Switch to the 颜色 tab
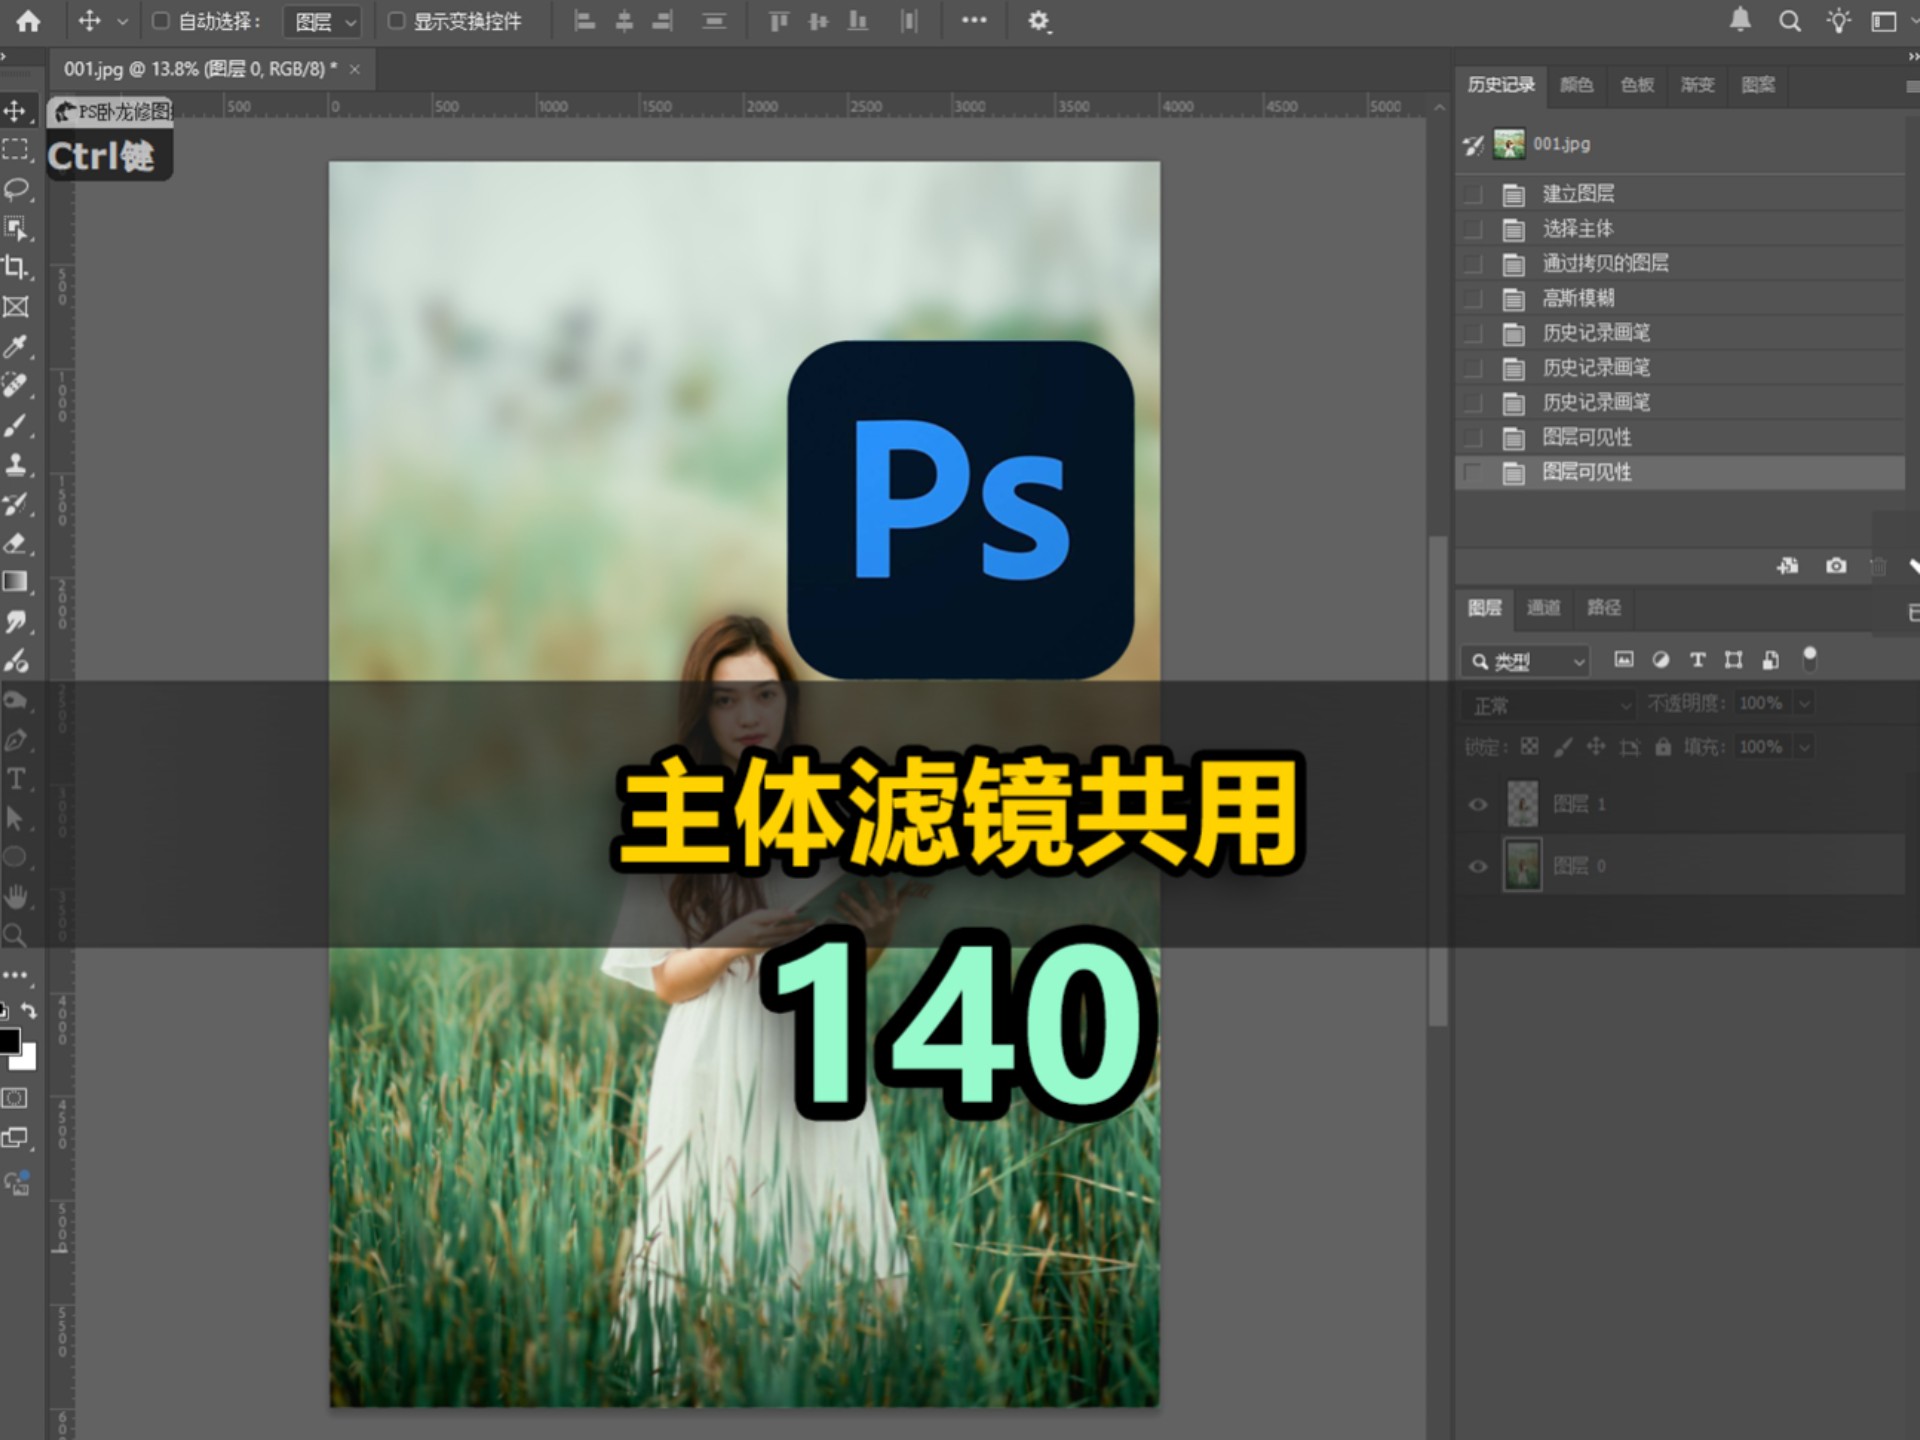 pyautogui.click(x=1577, y=86)
